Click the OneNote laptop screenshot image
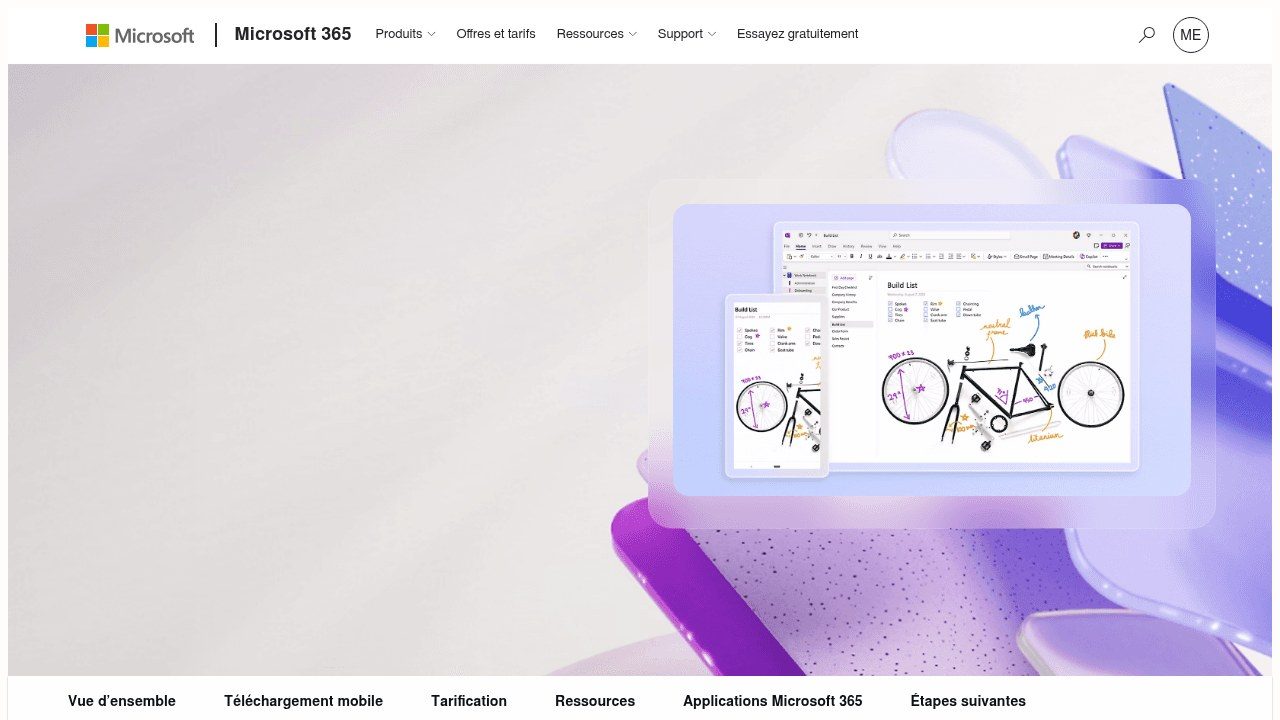 click(x=957, y=345)
